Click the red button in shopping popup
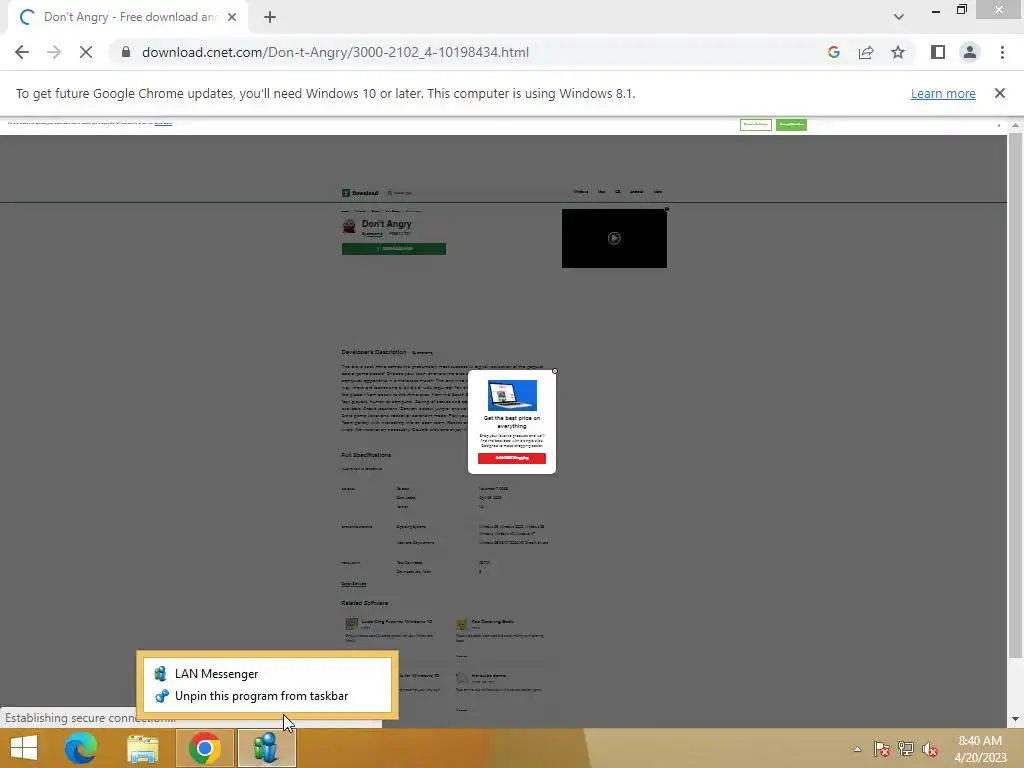 point(511,458)
